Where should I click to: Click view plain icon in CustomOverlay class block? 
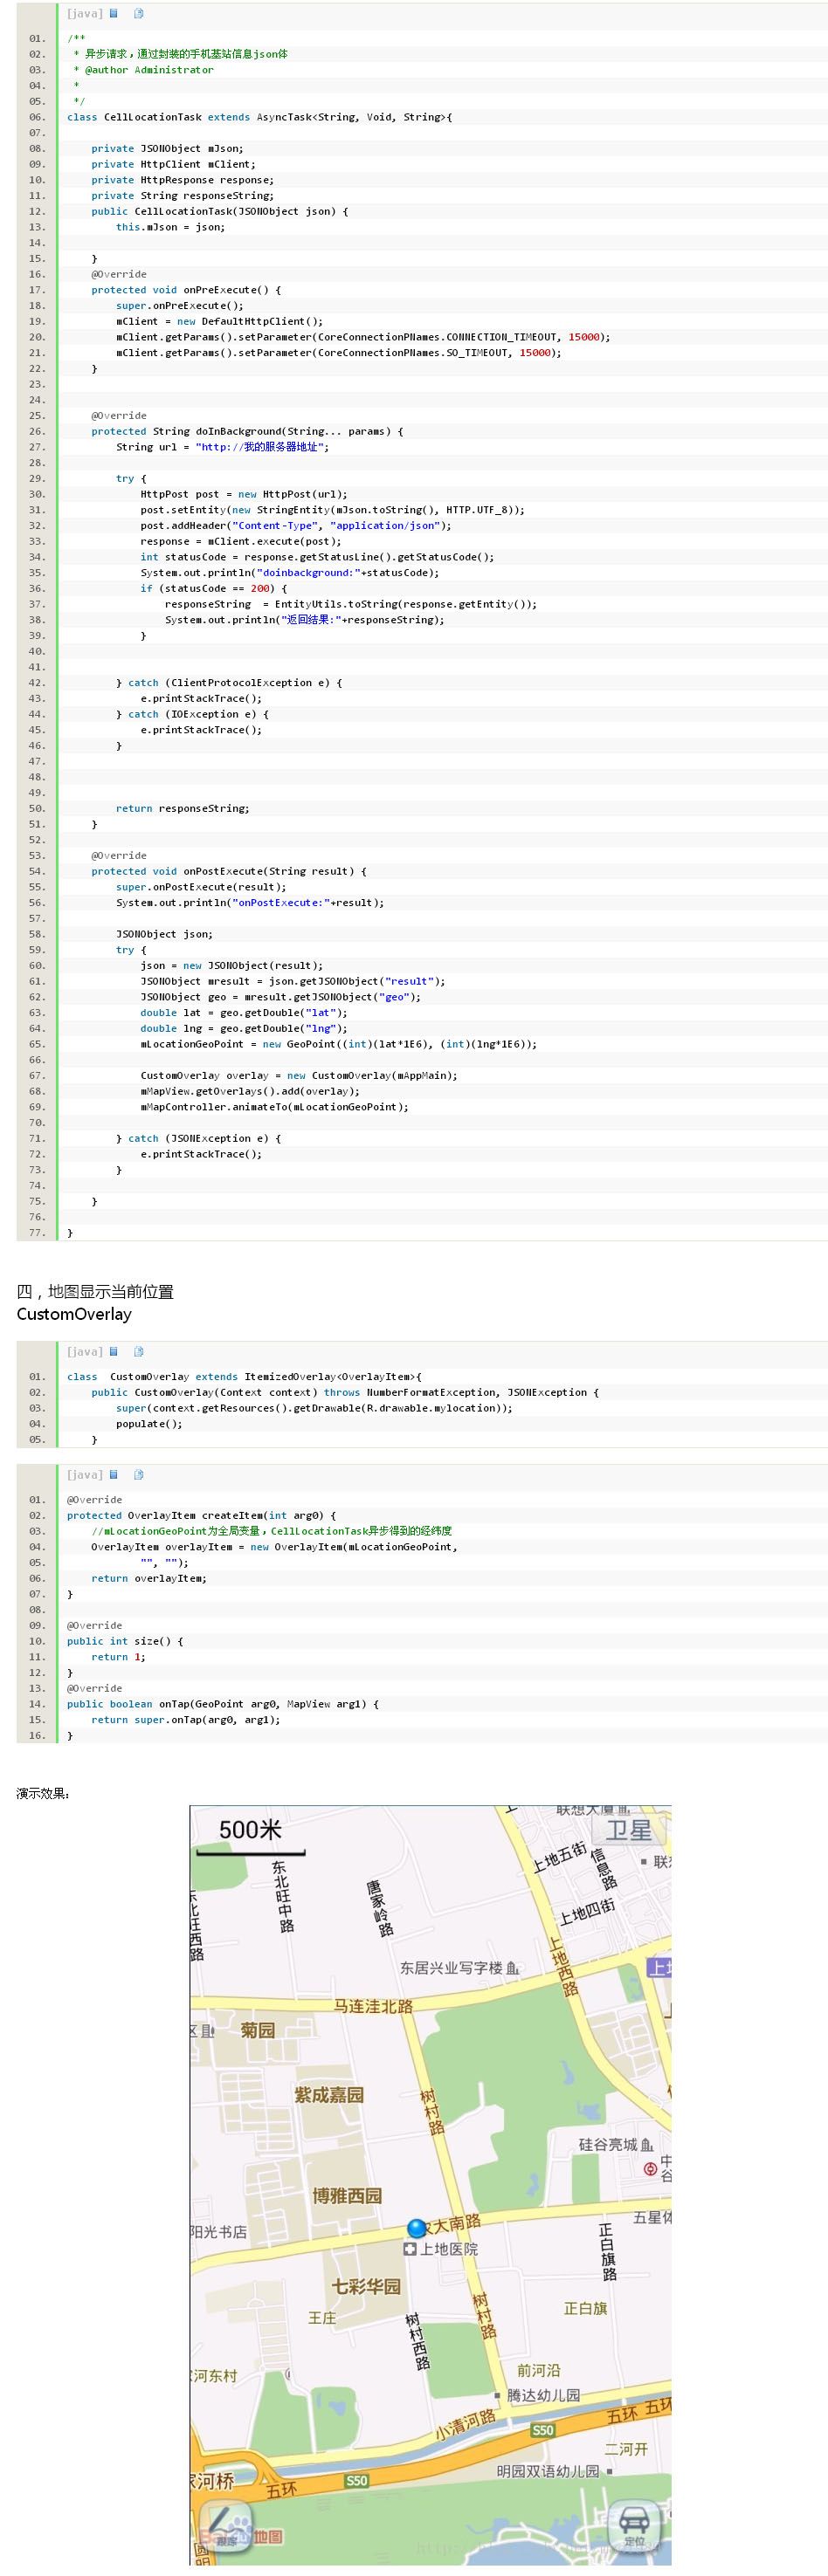coord(114,1351)
